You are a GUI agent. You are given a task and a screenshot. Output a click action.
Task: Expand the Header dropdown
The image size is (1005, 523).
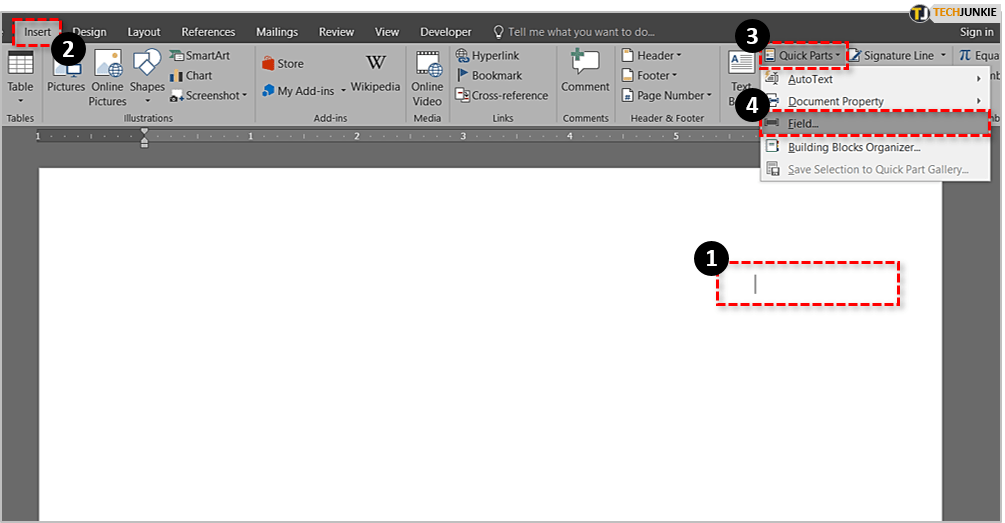[x=651, y=55]
